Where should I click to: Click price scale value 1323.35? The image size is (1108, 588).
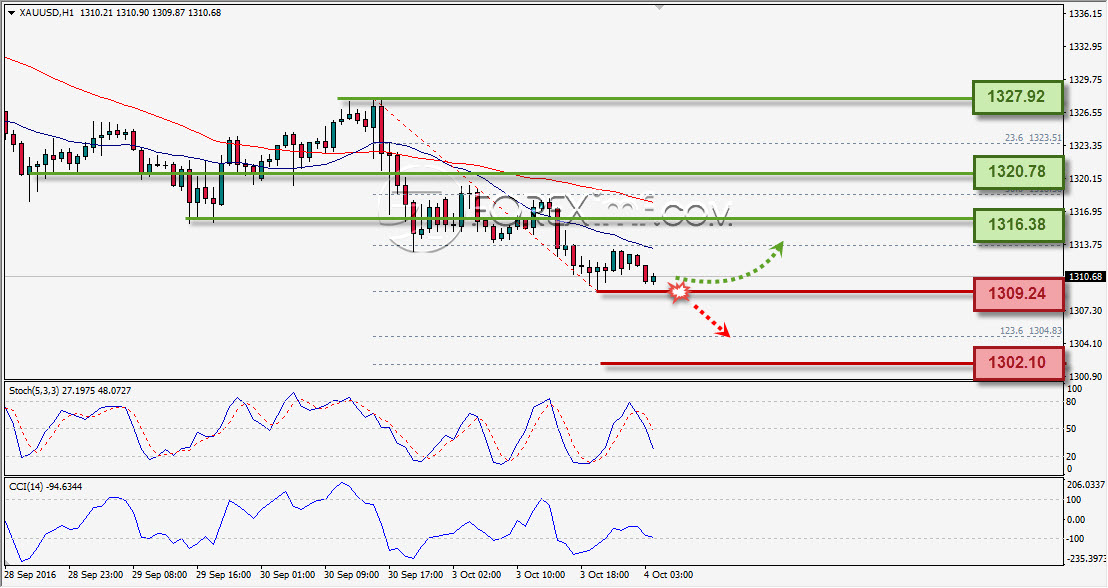coord(1085,146)
